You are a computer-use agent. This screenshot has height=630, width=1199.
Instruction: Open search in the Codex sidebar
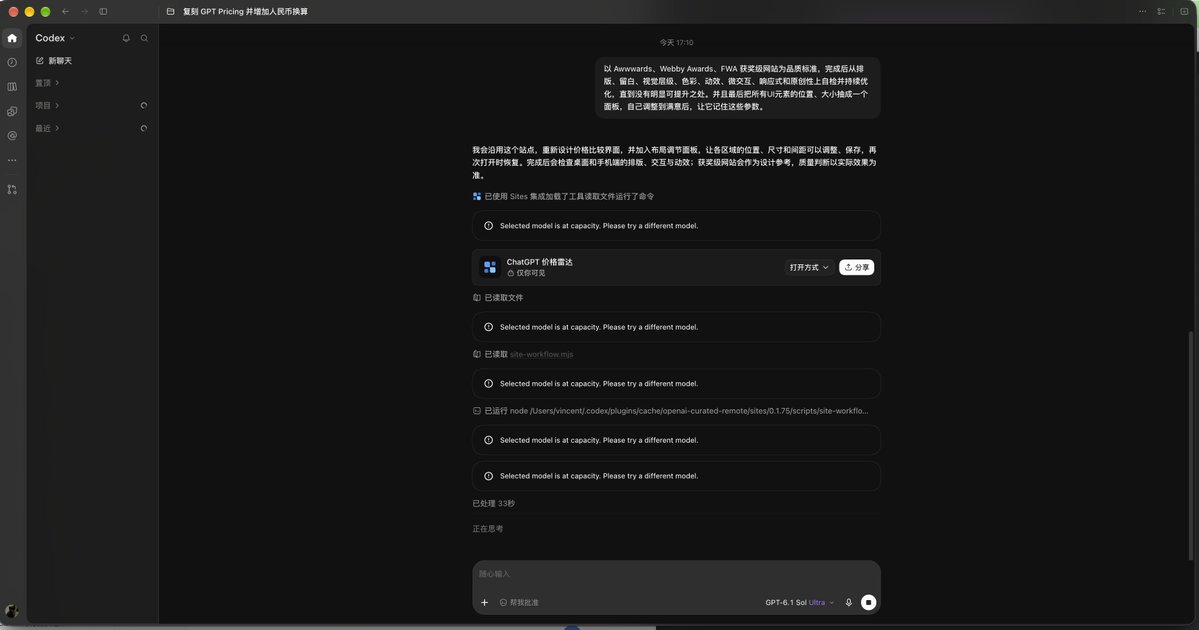point(144,37)
